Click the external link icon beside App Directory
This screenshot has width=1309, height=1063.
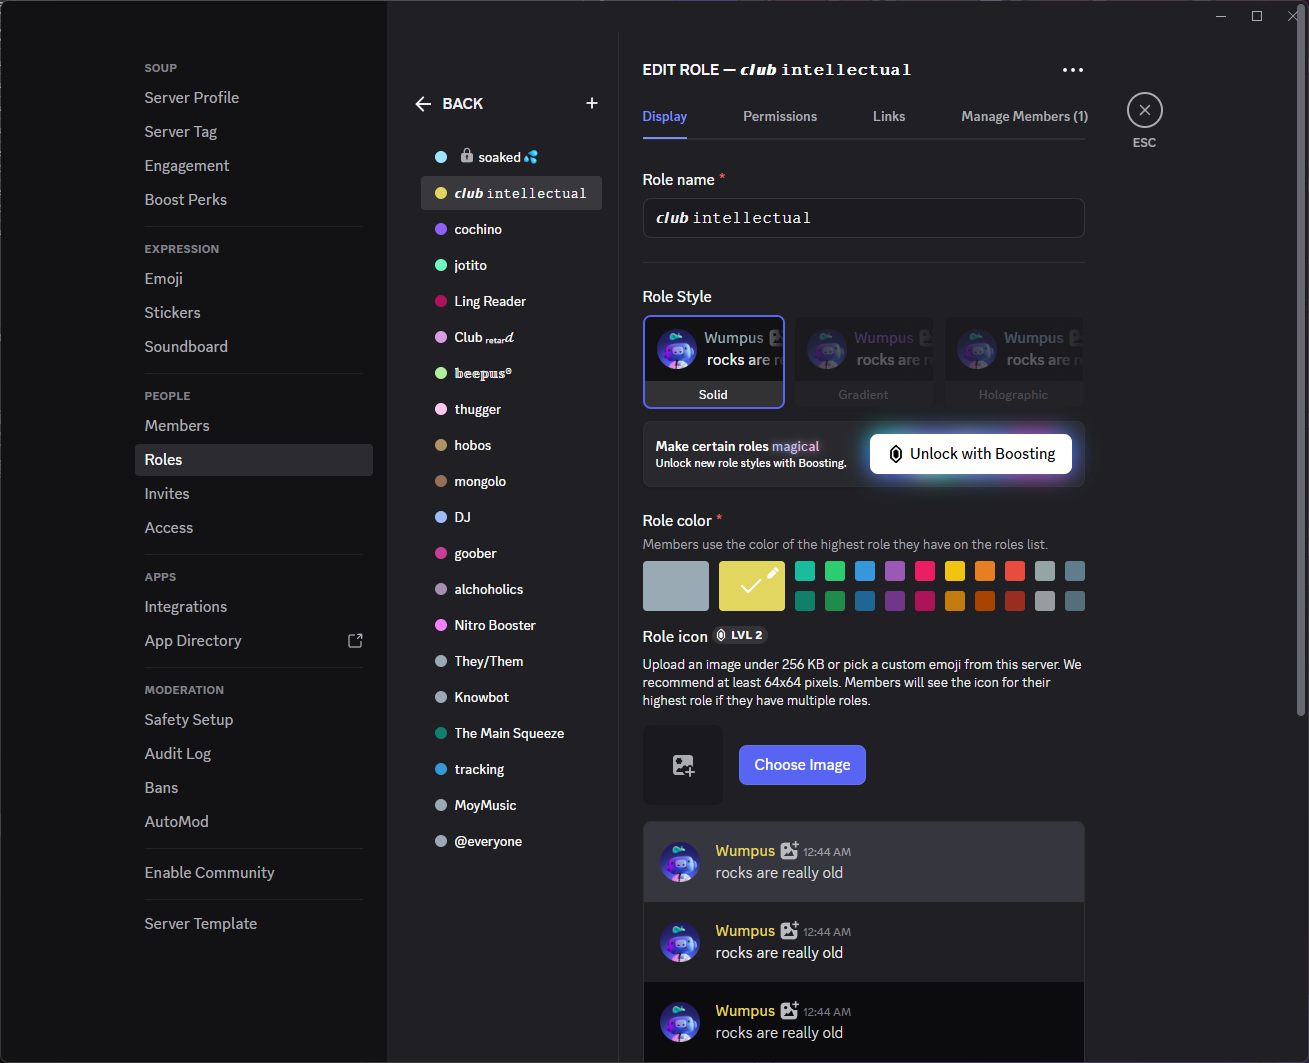coord(355,641)
